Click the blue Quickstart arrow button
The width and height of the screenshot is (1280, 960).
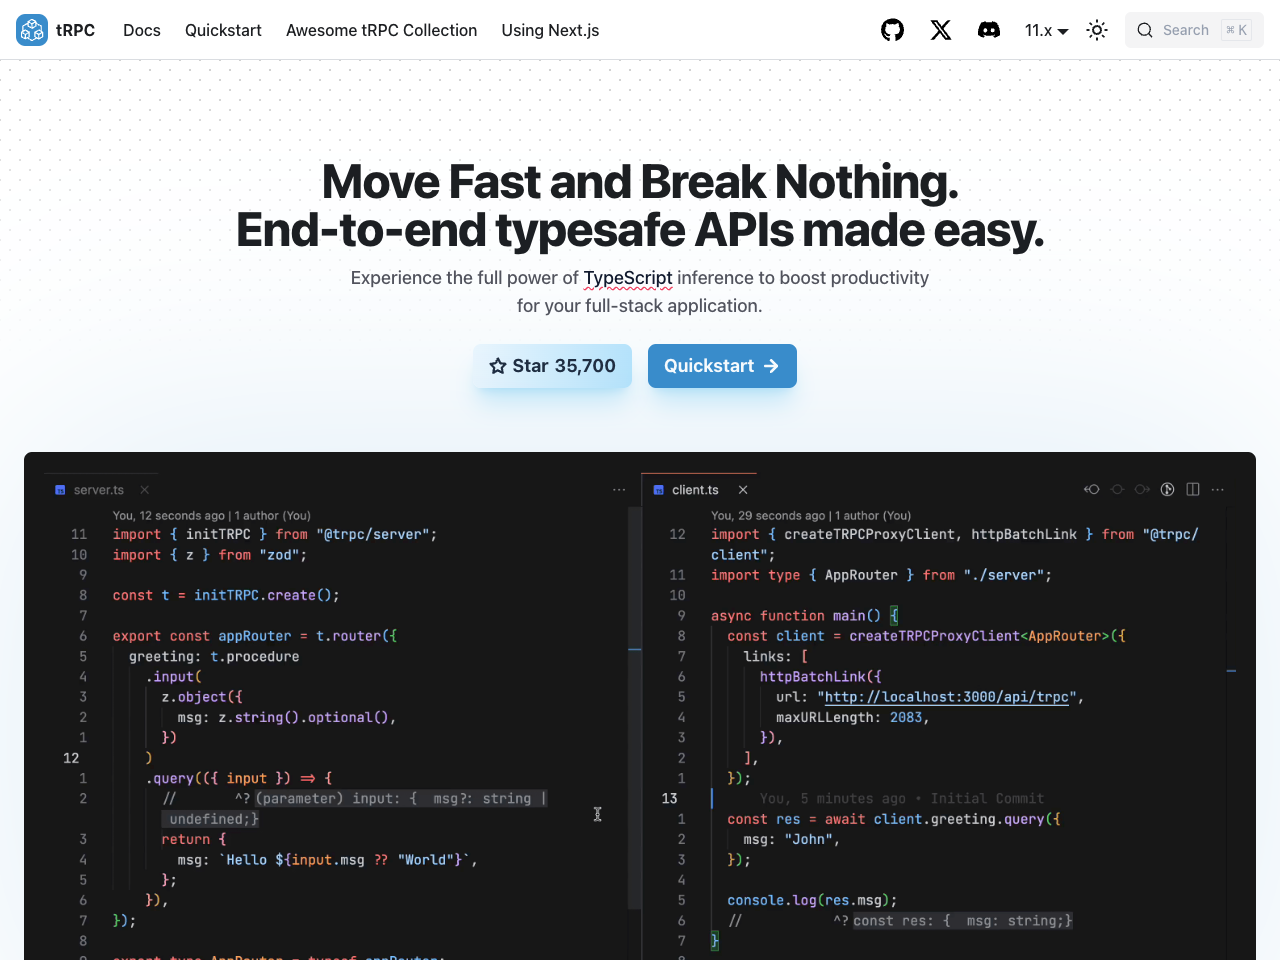click(x=722, y=366)
